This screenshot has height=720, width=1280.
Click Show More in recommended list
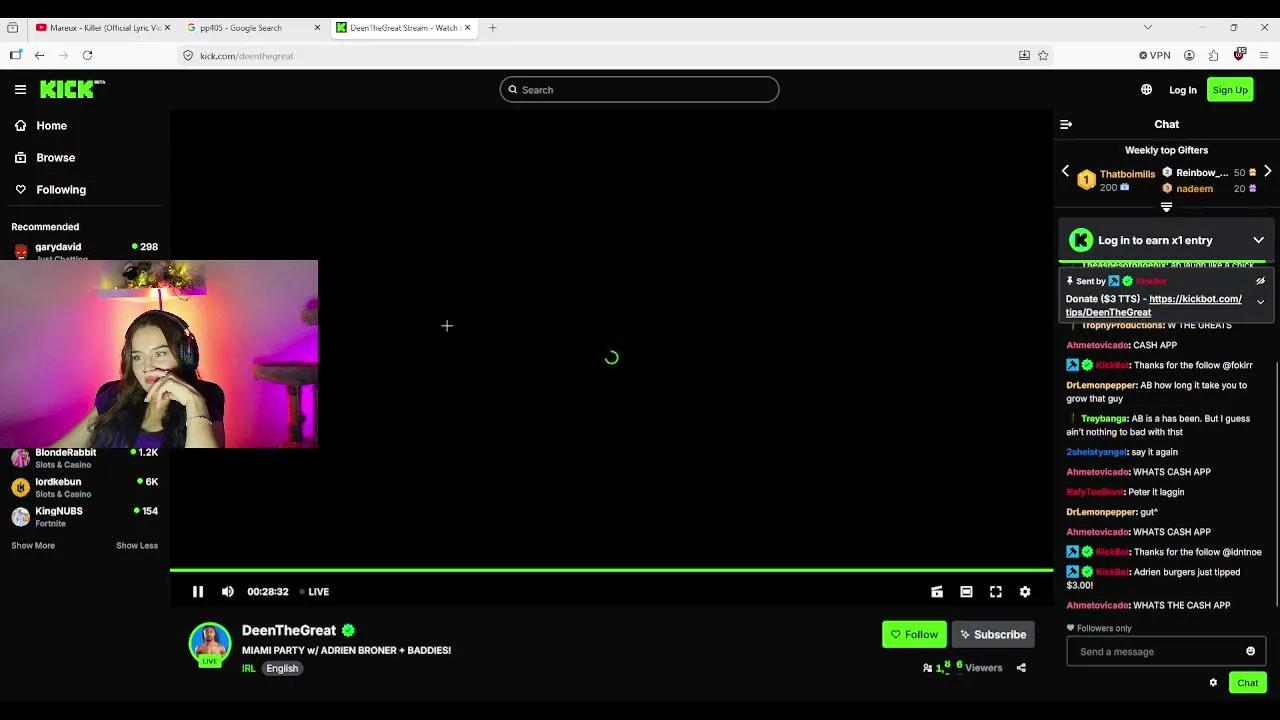(33, 546)
